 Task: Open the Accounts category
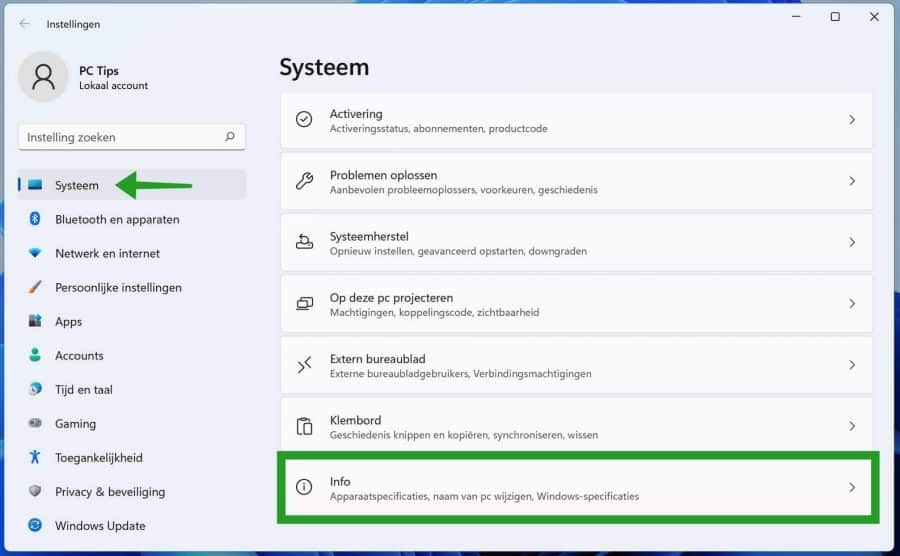point(131,355)
